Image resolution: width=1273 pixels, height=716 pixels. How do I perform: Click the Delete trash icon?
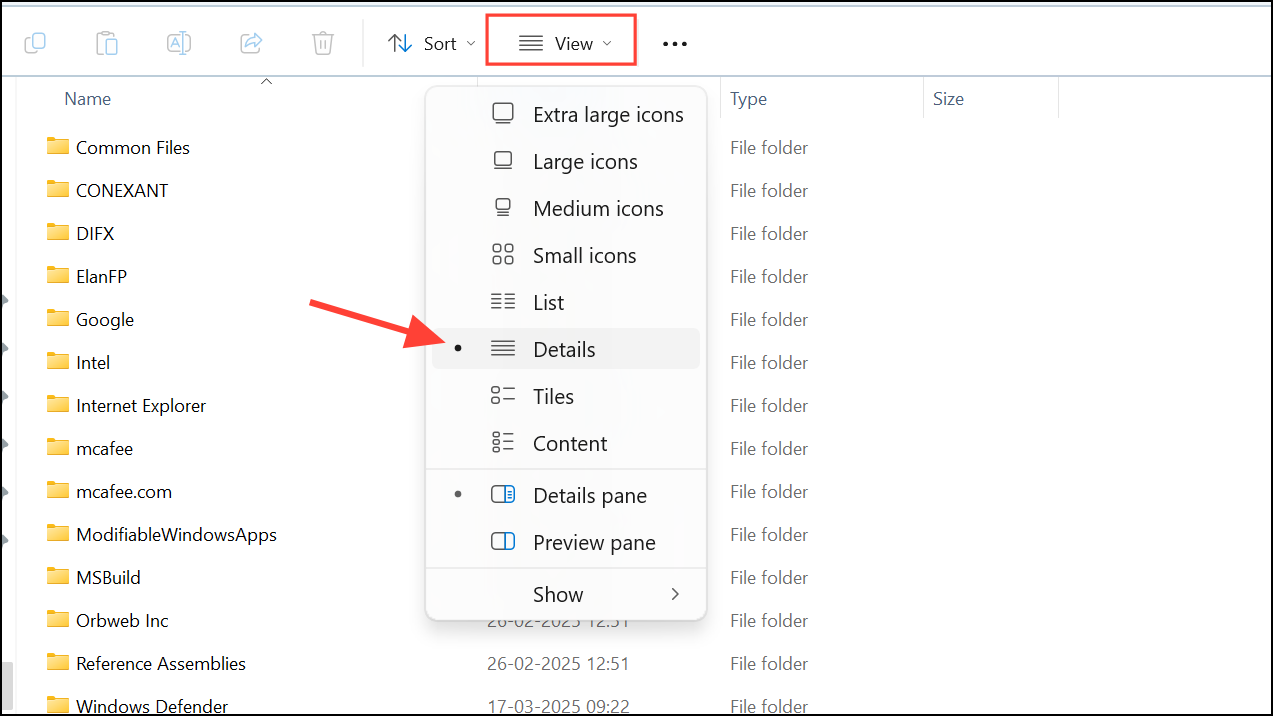322,43
